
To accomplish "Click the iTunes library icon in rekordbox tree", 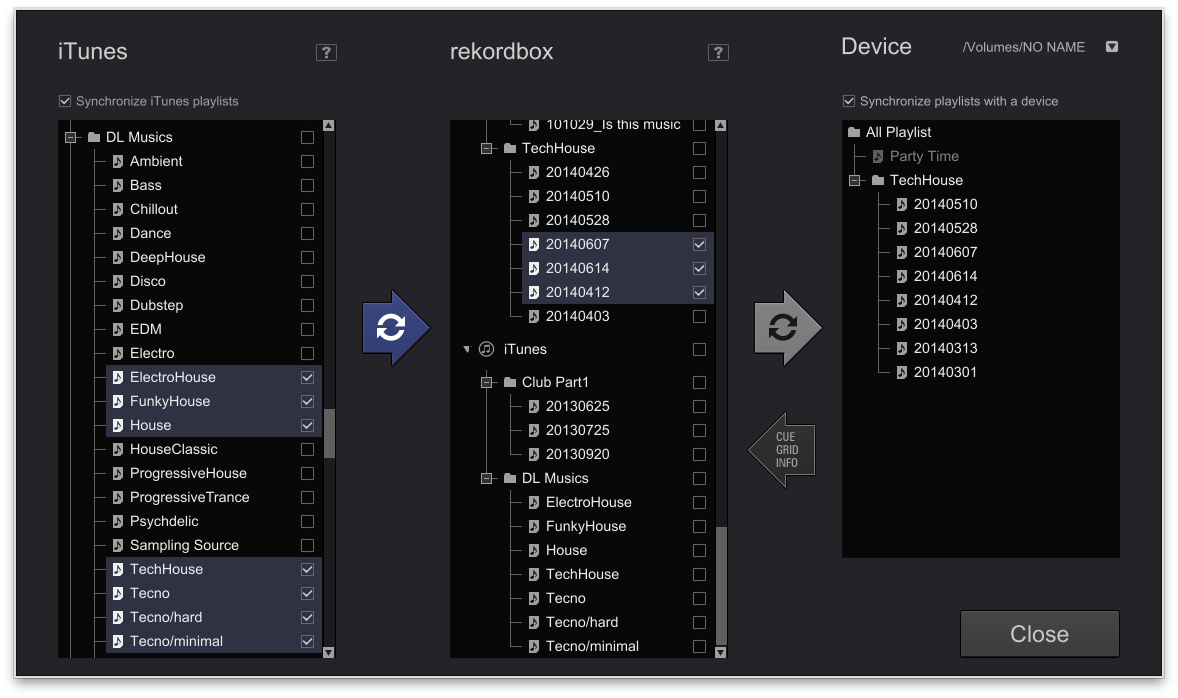I will (x=487, y=349).
